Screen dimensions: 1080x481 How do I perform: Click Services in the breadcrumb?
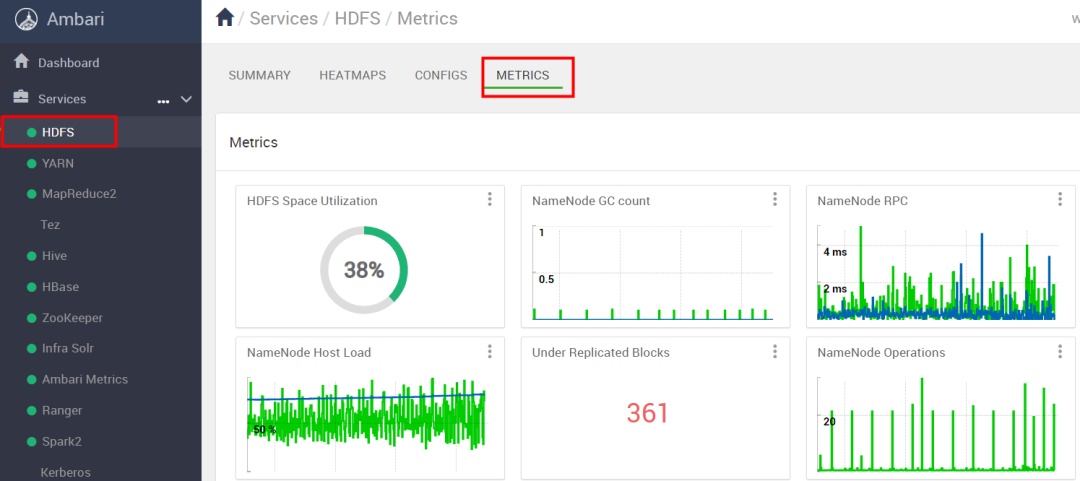[x=284, y=19]
